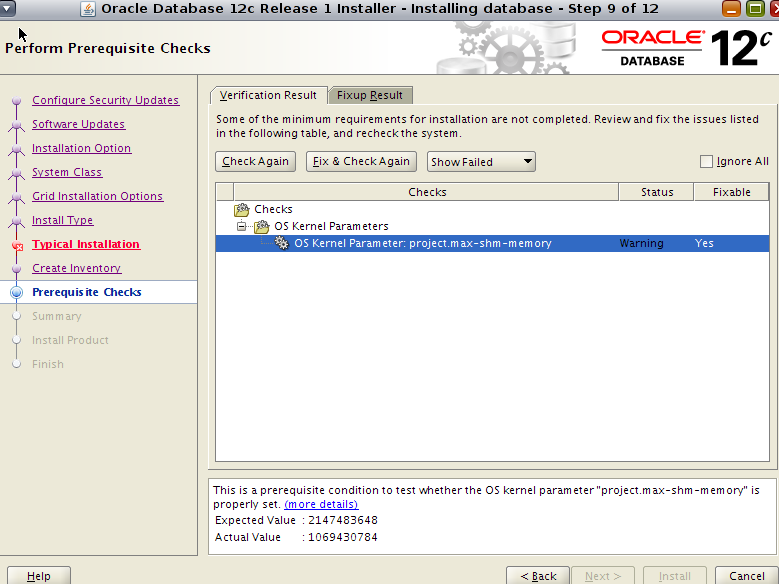Go to Install Type step
The width and height of the screenshot is (779, 584).
click(x=63, y=220)
